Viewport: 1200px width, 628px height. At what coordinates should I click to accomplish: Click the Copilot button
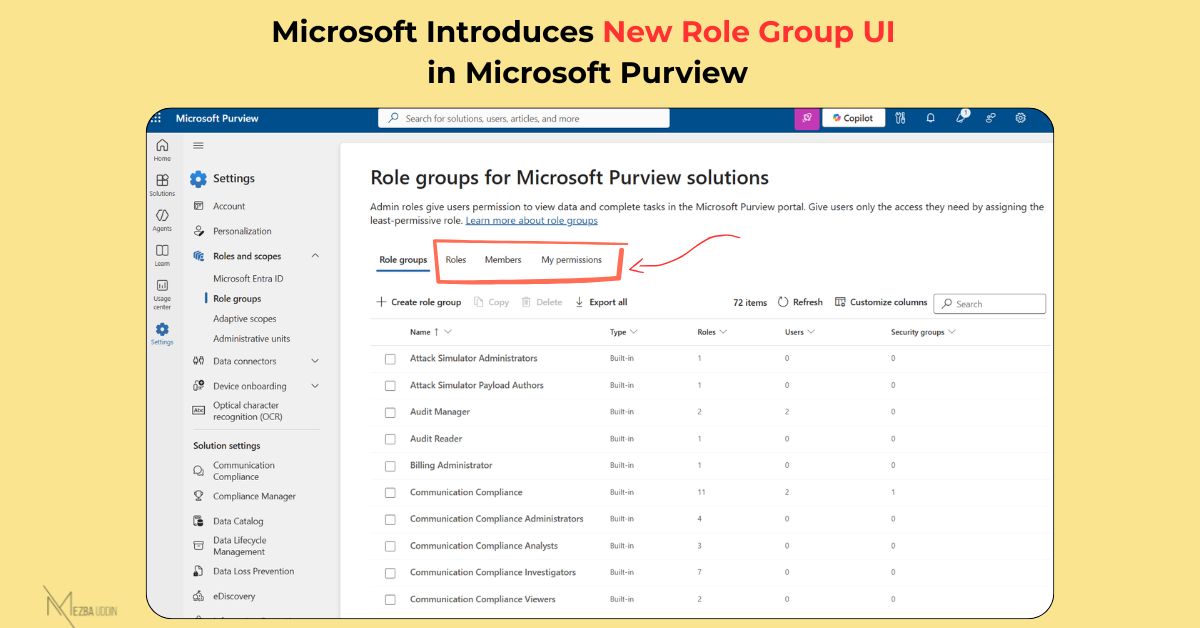point(853,118)
